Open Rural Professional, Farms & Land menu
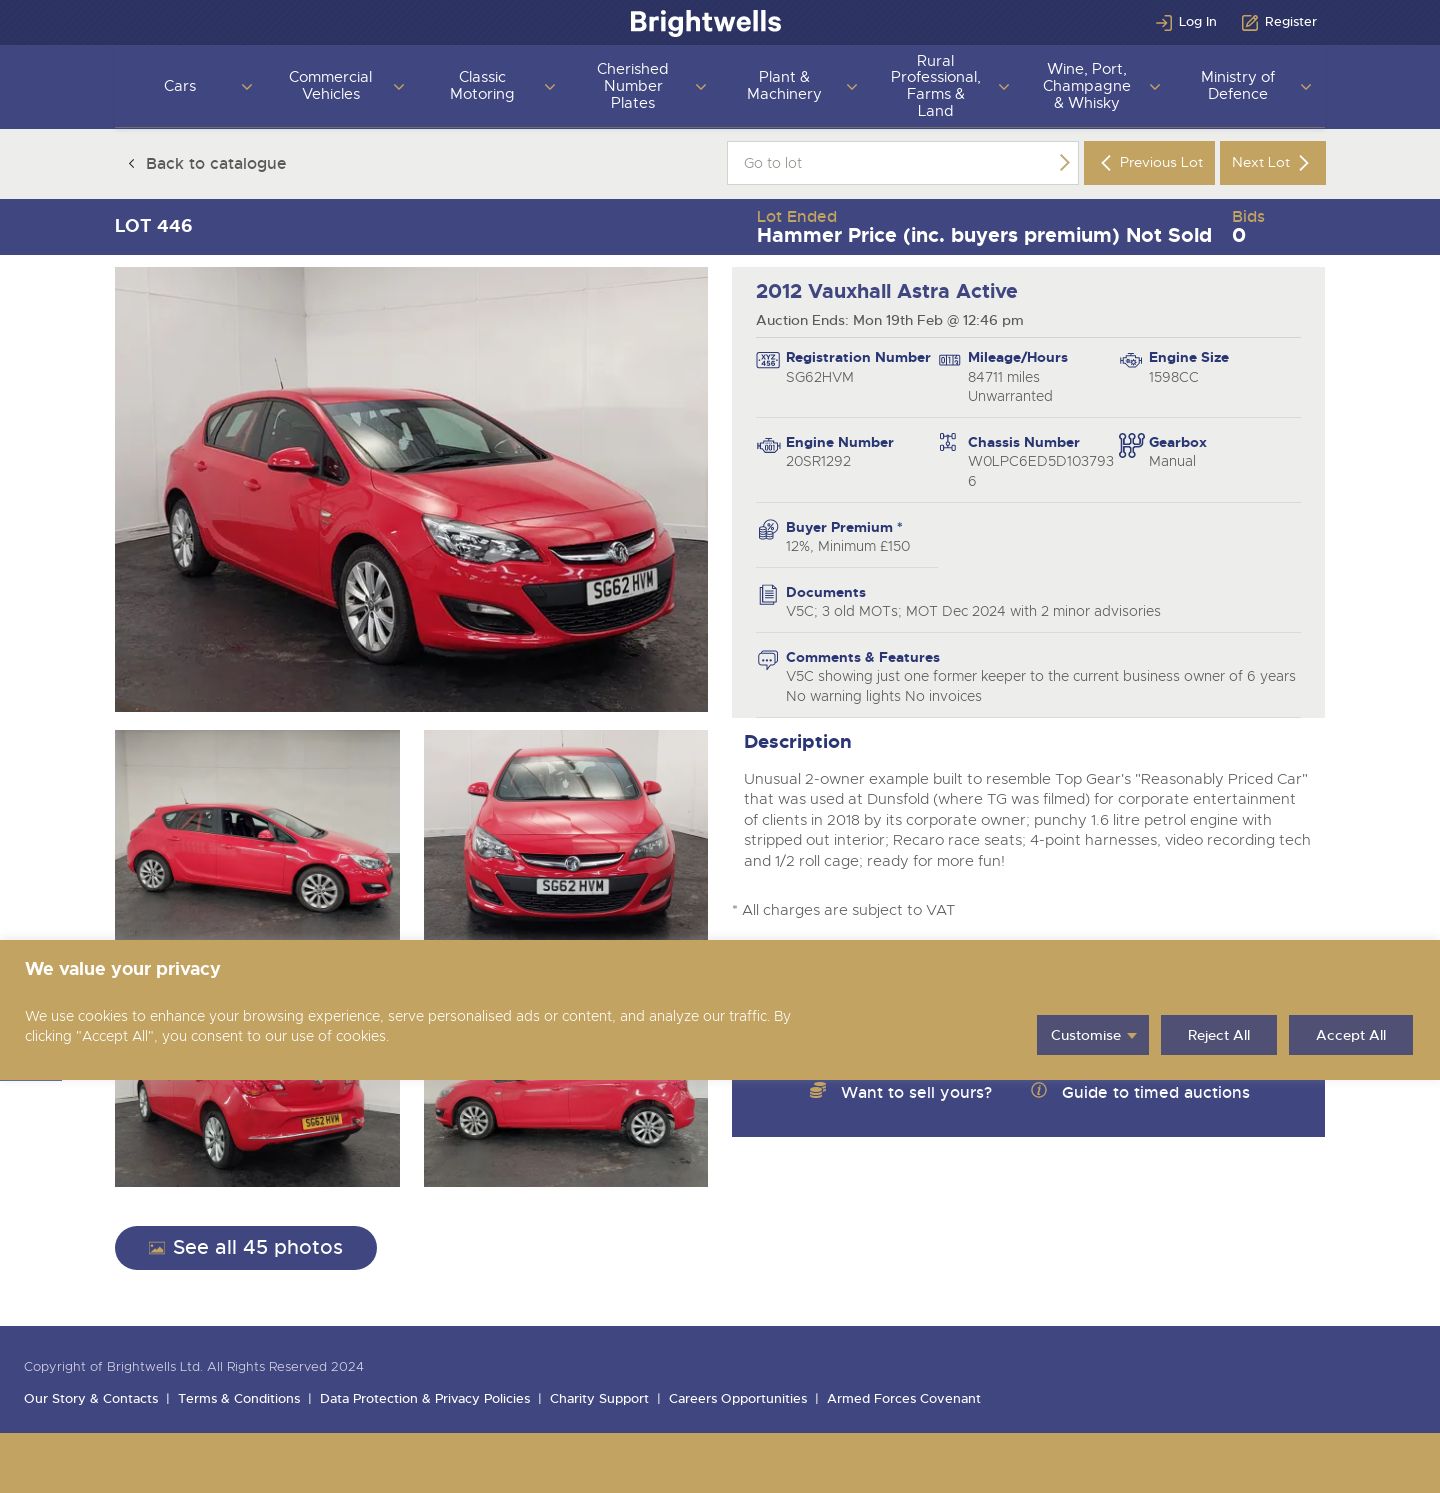This screenshot has width=1440, height=1493. (935, 86)
